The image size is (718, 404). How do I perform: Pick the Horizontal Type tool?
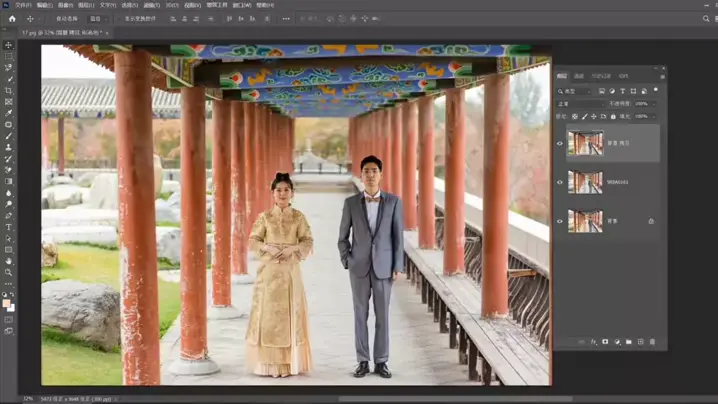pos(9,227)
